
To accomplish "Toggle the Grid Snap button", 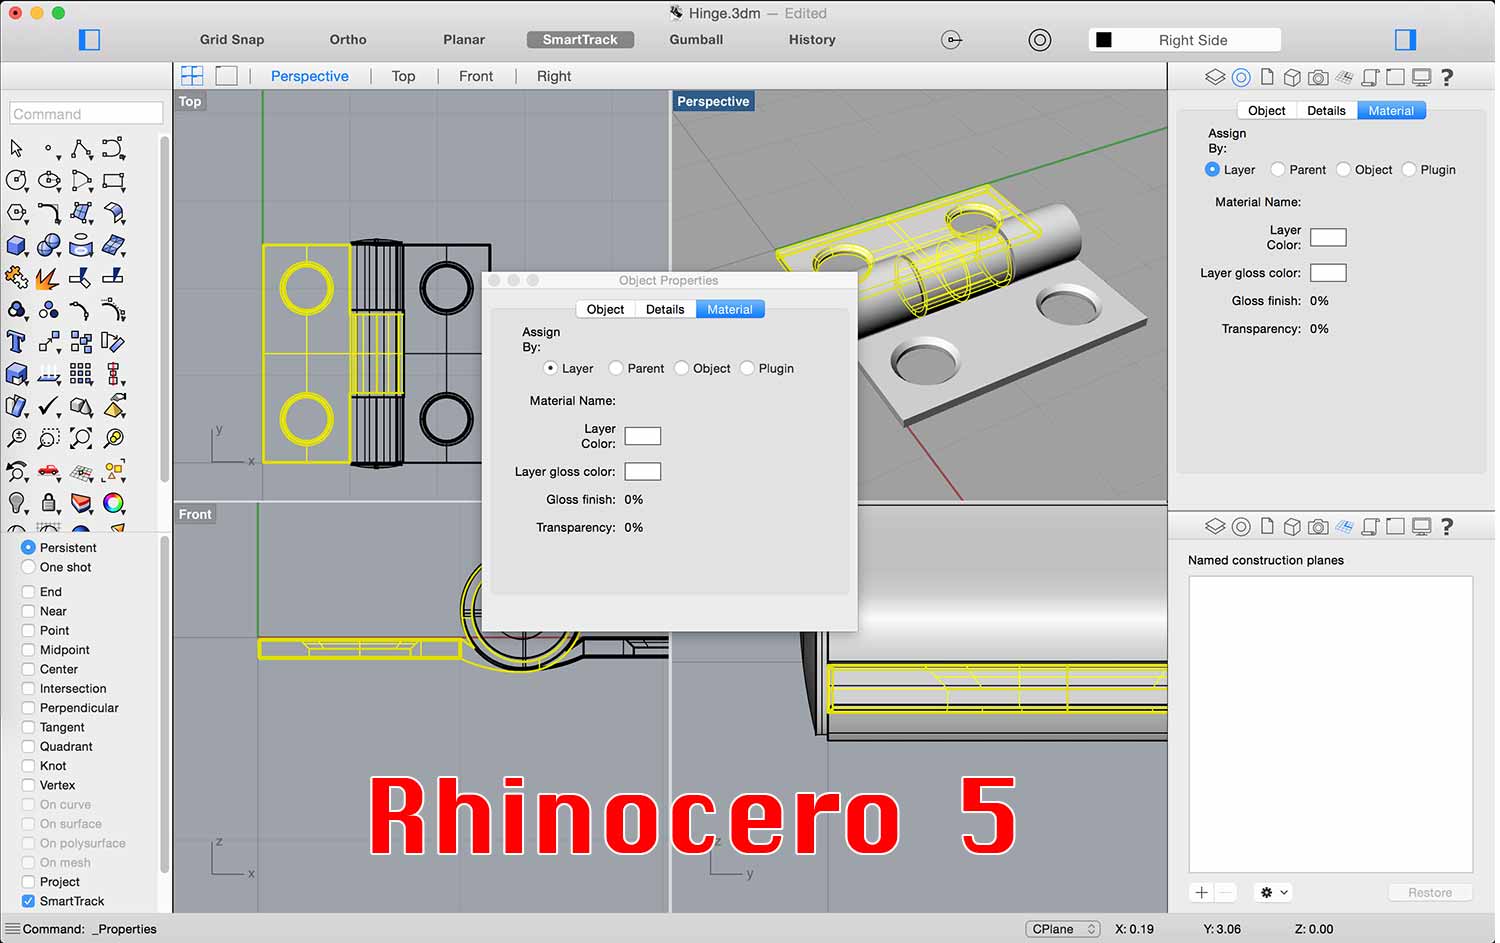I will click(232, 40).
